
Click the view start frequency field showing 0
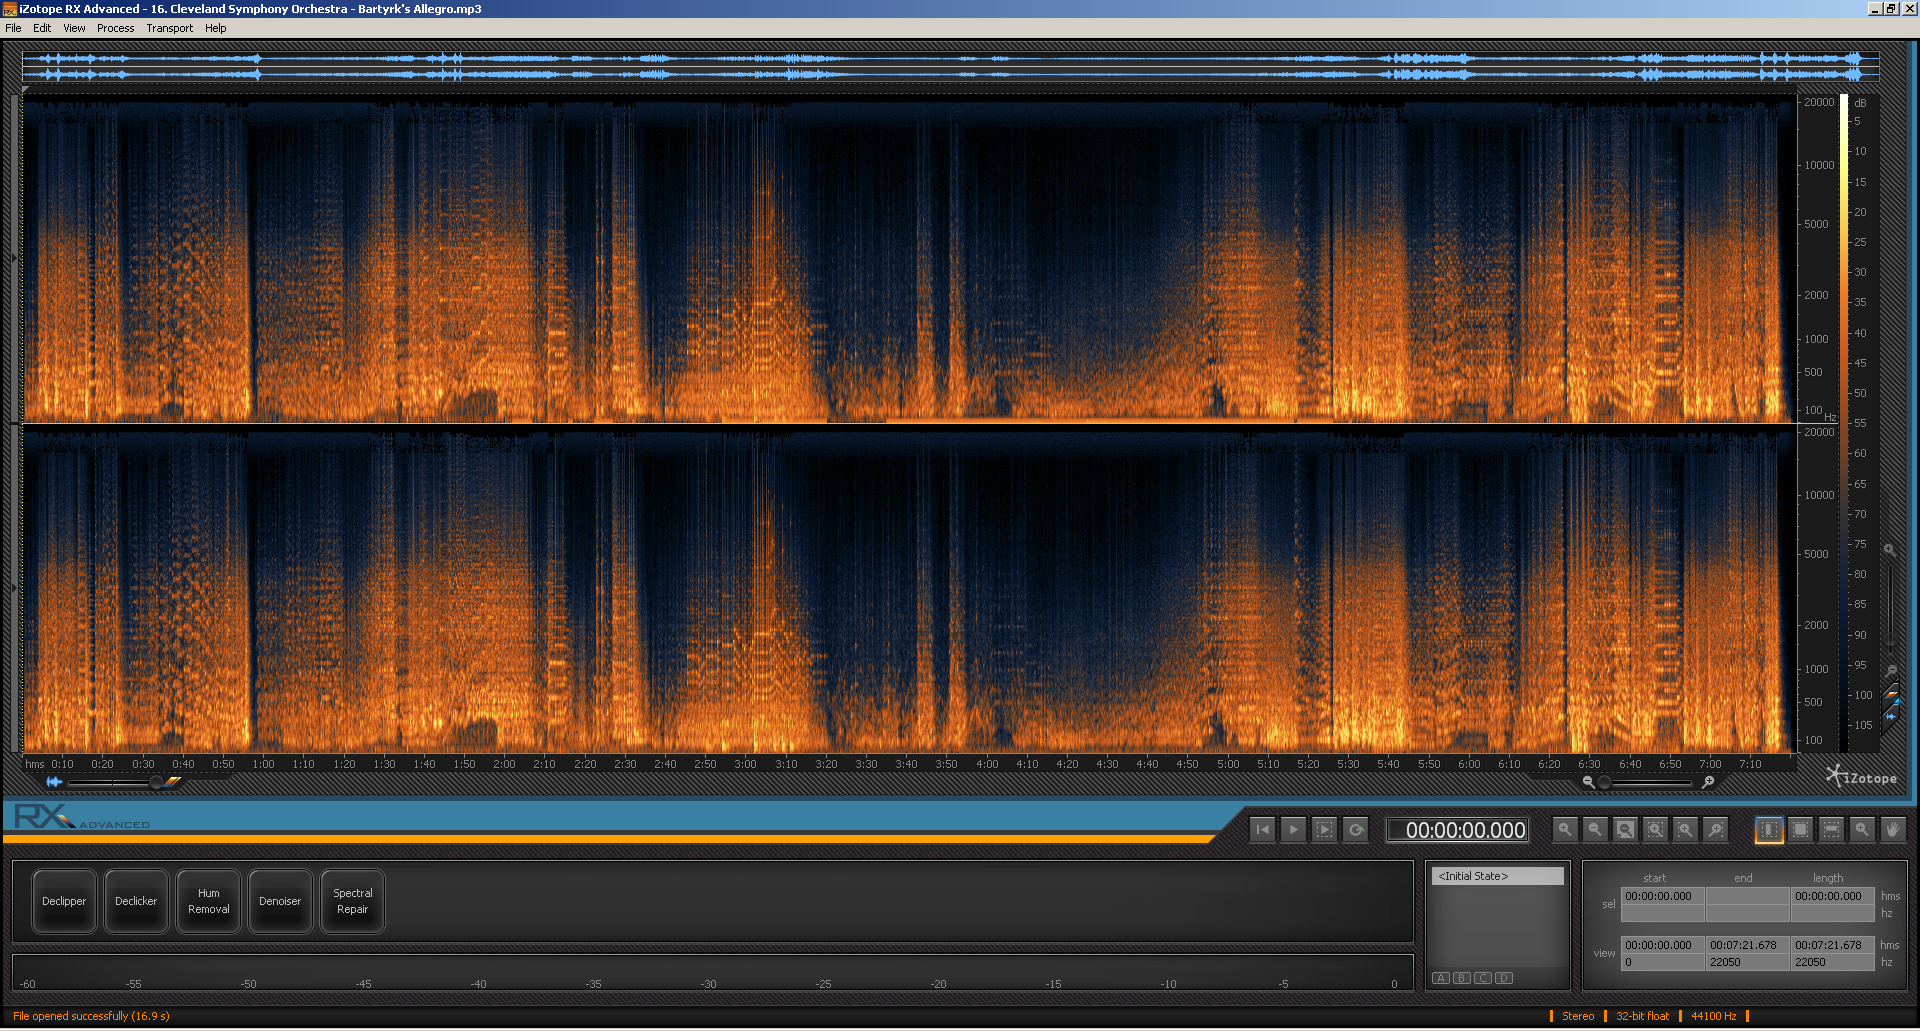point(1663,962)
